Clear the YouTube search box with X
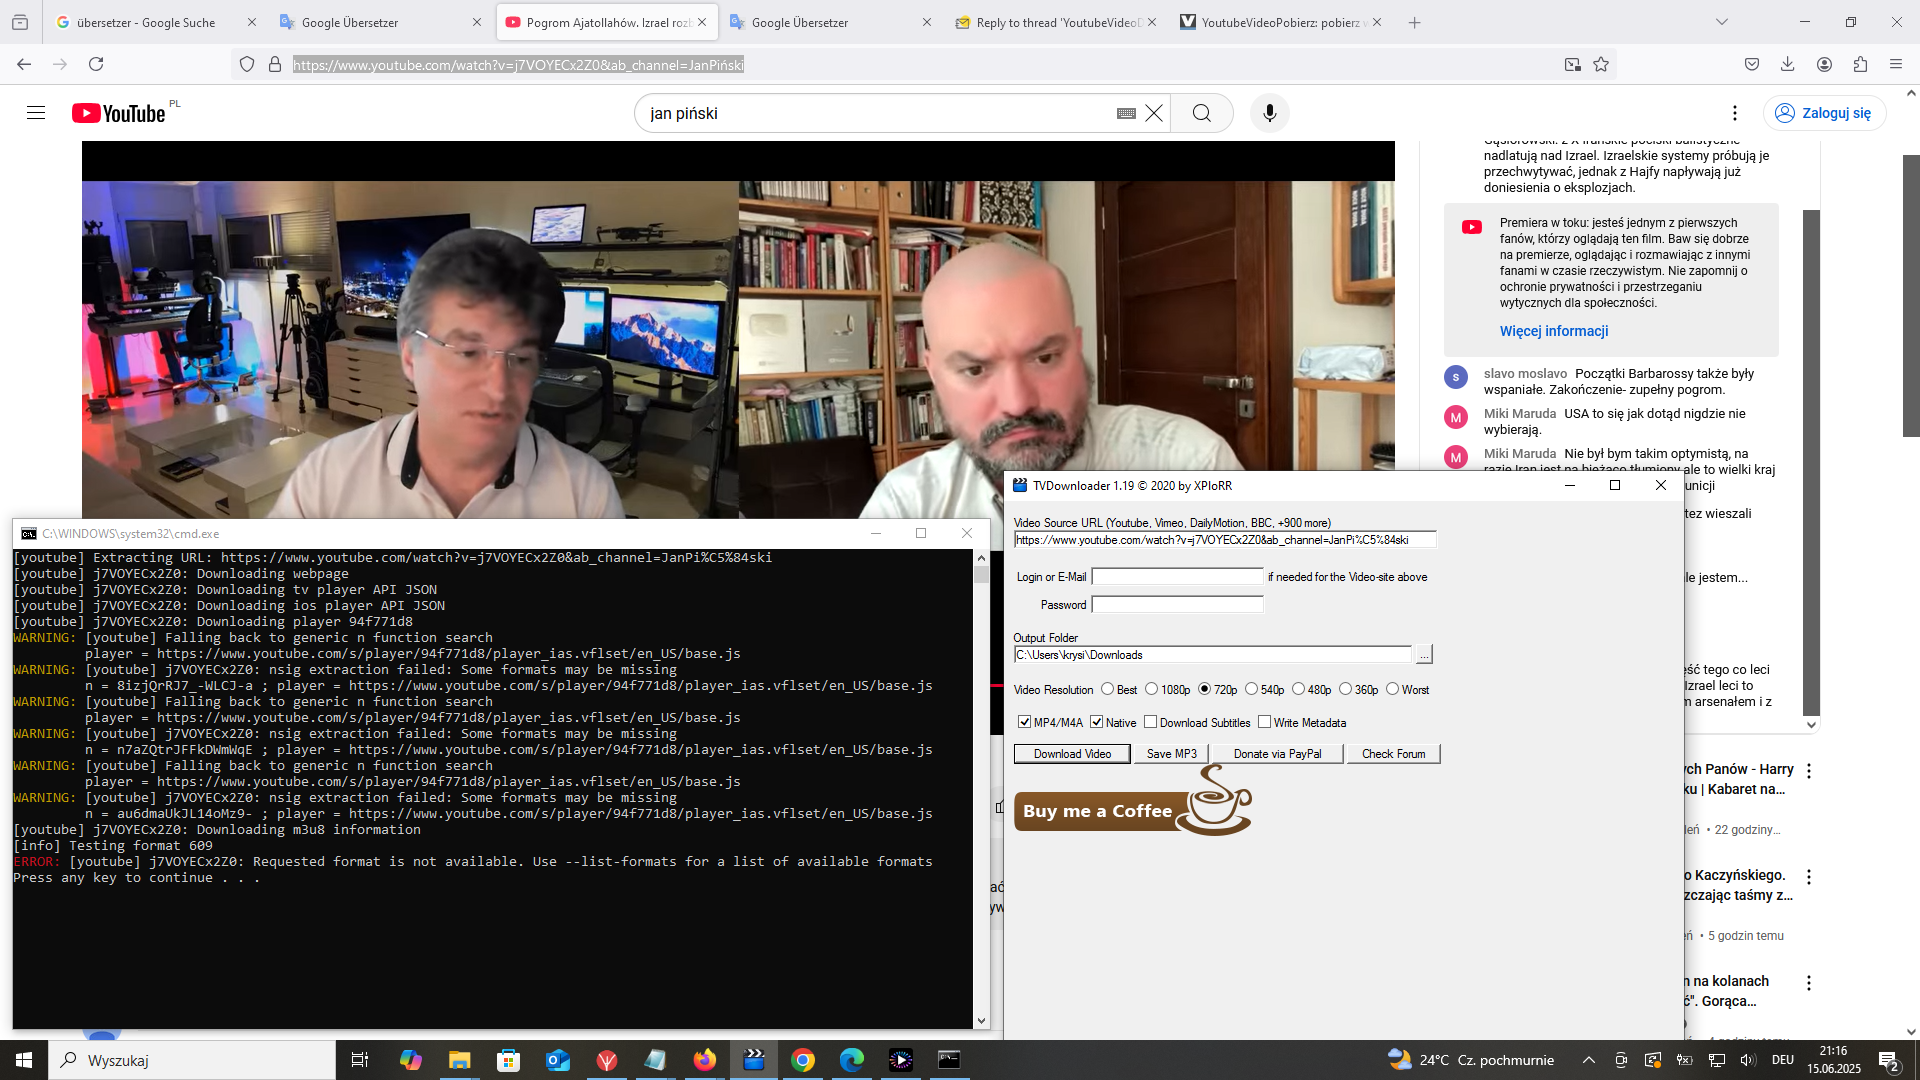Screen dimensions: 1920x1080 [1154, 113]
